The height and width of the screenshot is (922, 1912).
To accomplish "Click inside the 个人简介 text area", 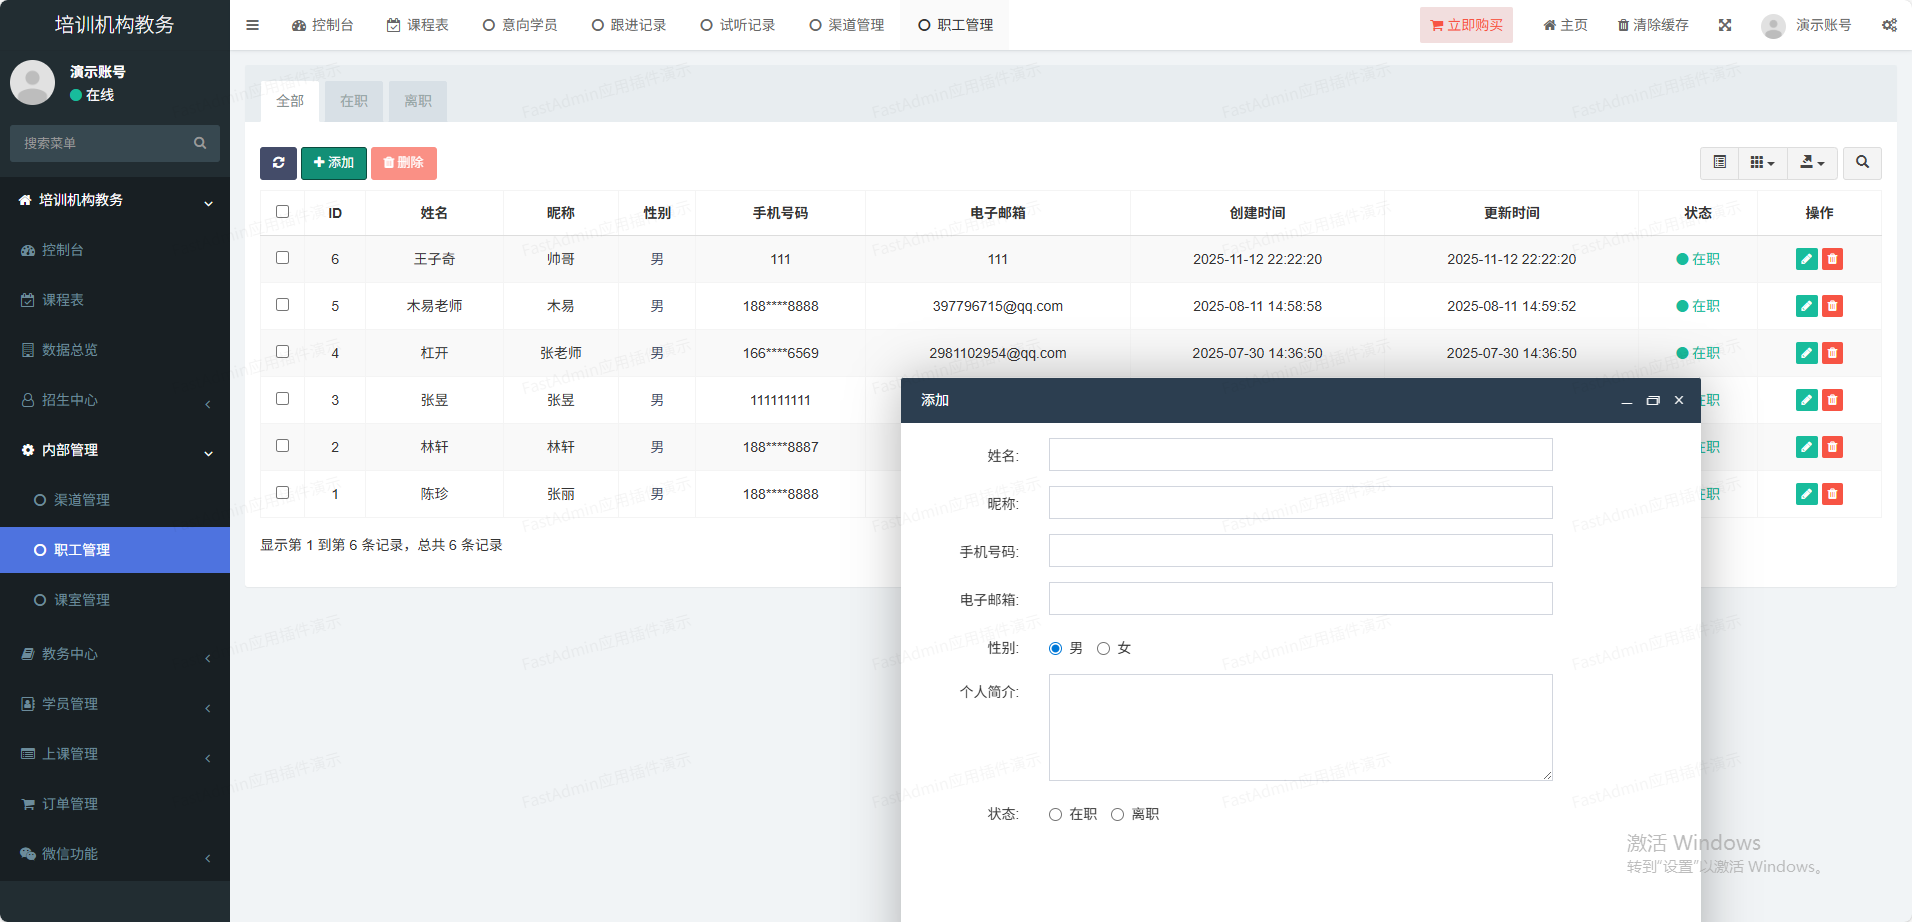I will (x=1300, y=727).
